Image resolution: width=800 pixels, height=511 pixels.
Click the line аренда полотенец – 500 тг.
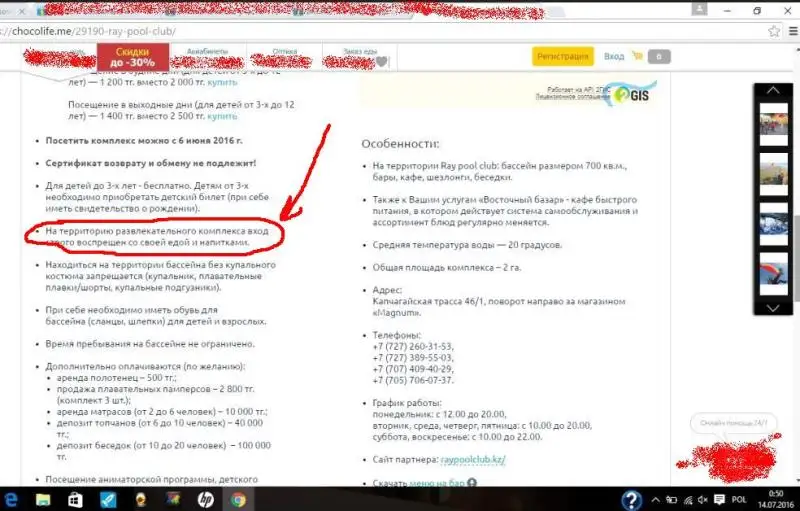click(x=116, y=378)
